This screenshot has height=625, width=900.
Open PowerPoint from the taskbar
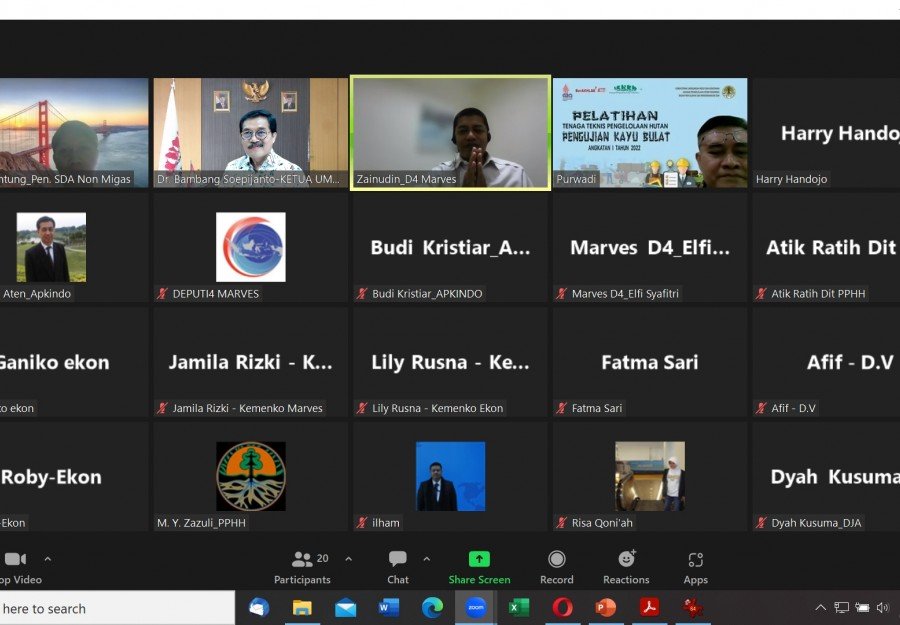pos(606,607)
